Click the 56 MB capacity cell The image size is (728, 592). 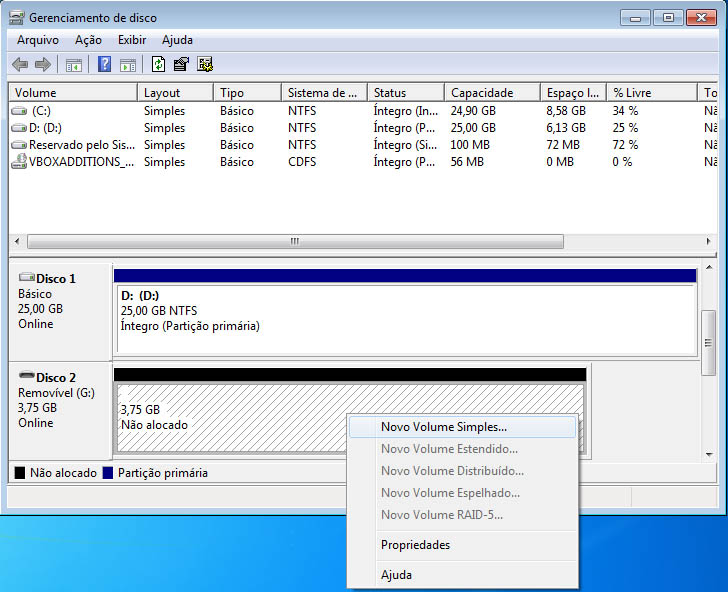[x=467, y=162]
